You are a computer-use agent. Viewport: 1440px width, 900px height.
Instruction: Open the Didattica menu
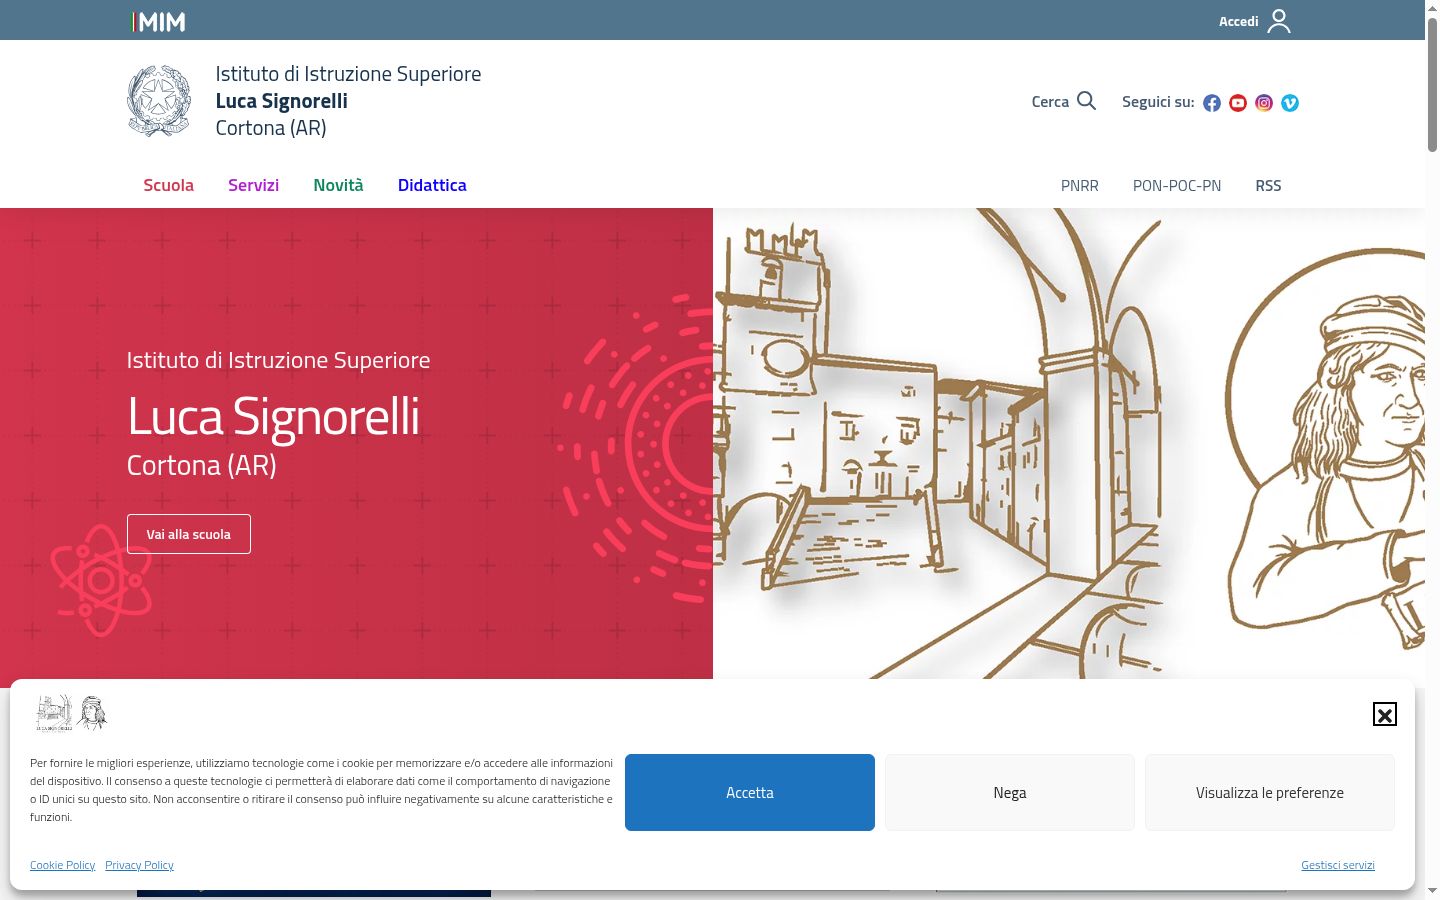pyautogui.click(x=432, y=185)
